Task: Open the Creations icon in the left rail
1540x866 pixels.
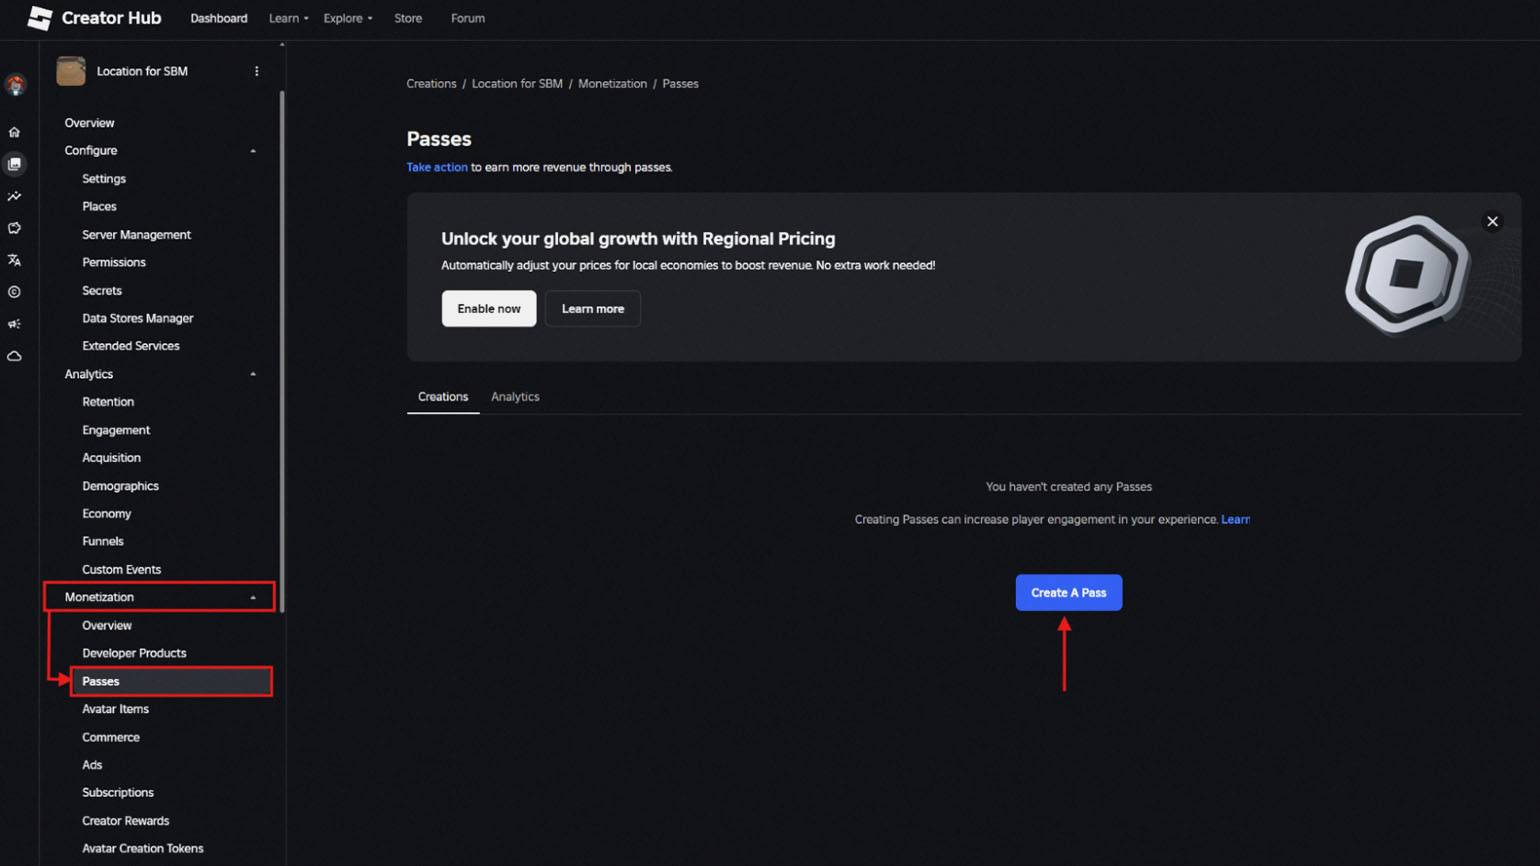Action: click(14, 164)
